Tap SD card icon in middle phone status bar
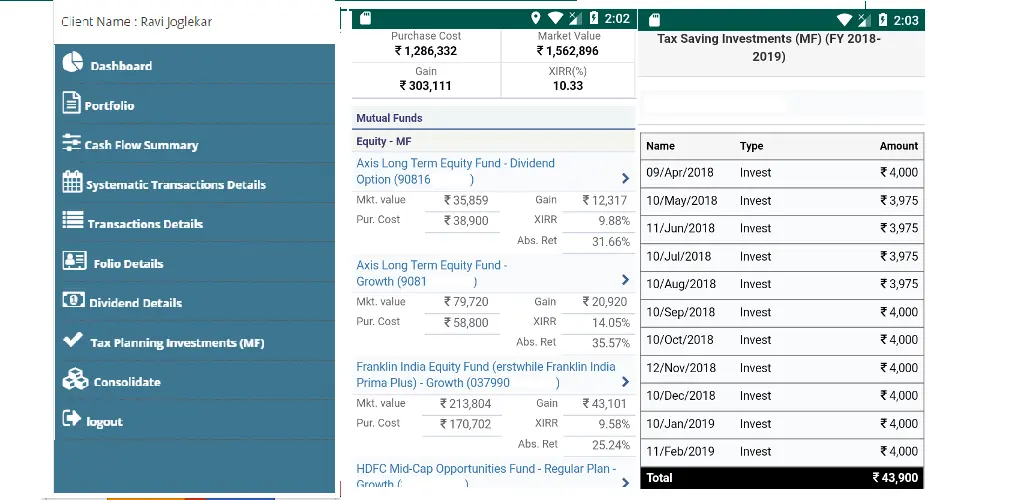This screenshot has height=500, width=1024. click(365, 19)
